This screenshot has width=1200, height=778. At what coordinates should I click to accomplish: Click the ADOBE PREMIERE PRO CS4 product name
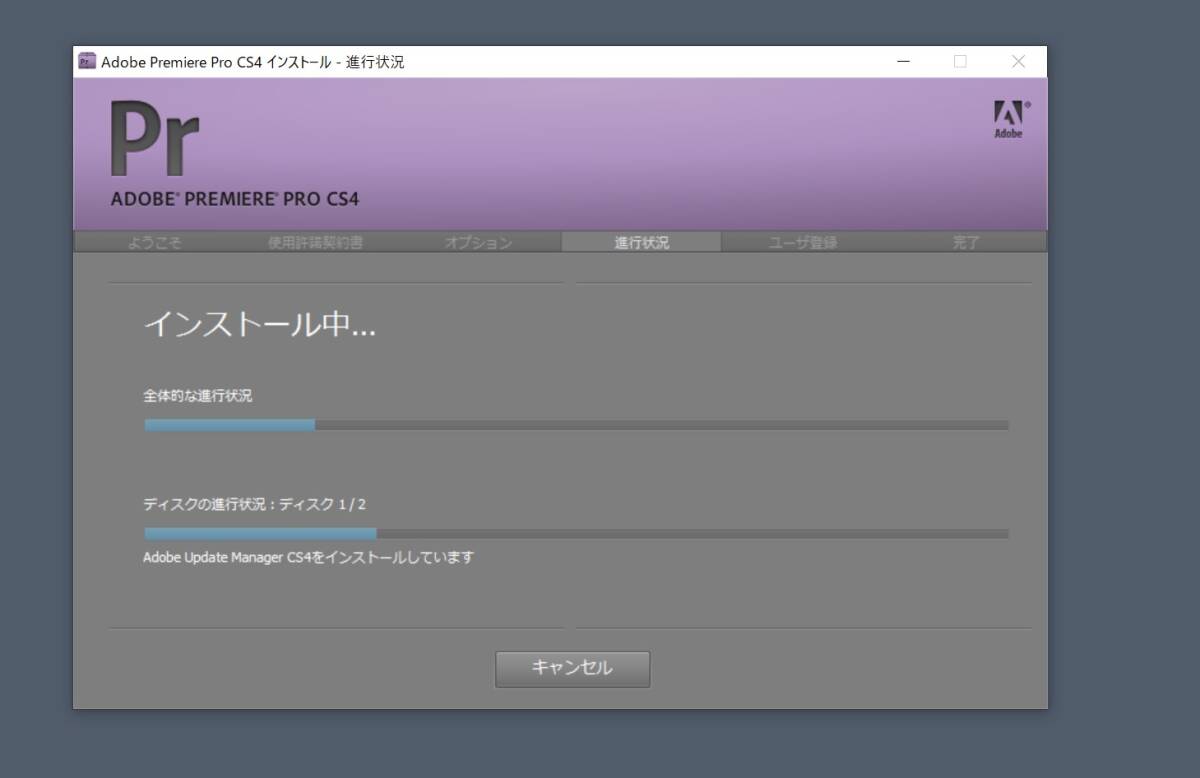pyautogui.click(x=235, y=199)
